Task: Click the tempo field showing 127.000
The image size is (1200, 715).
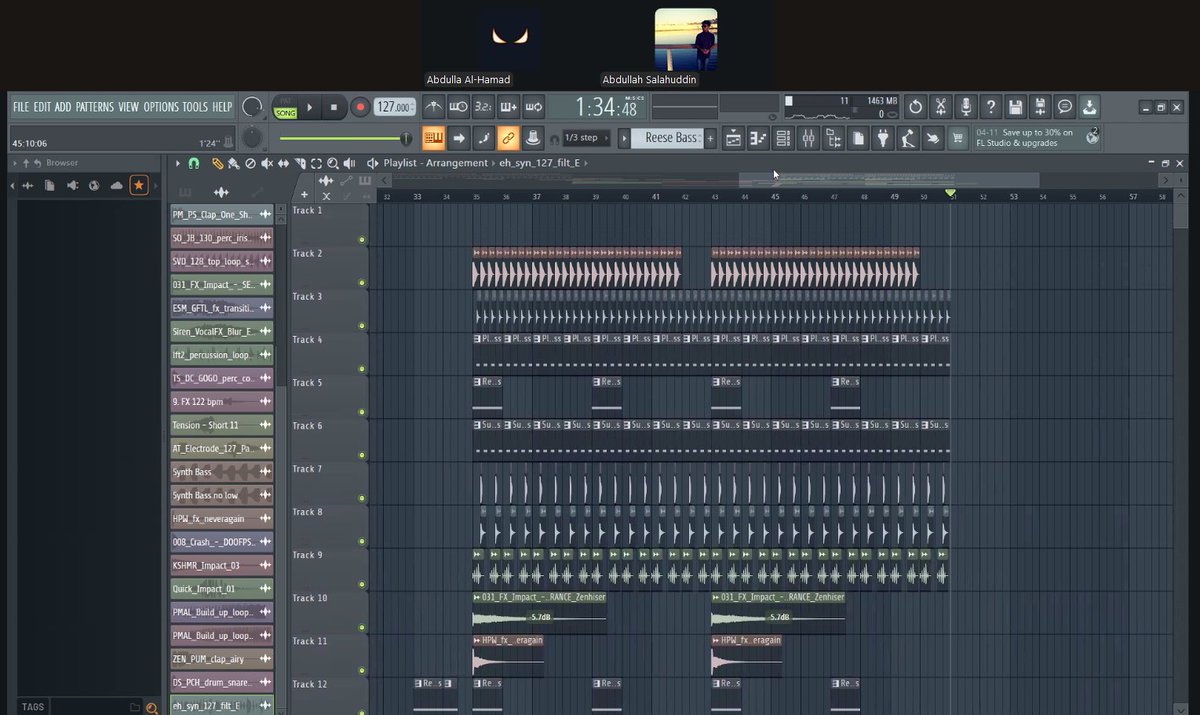Action: (395, 107)
